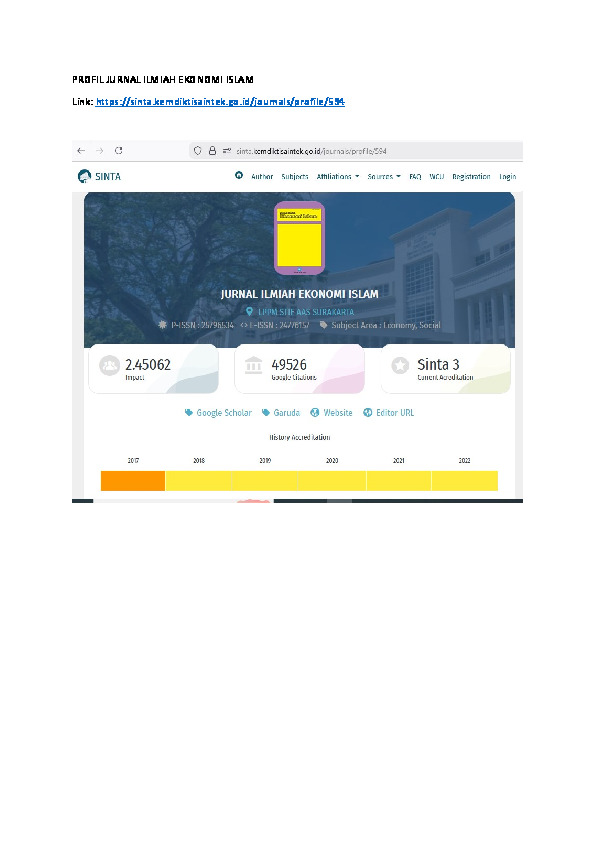Click the home icon in navigation bar
The height and width of the screenshot is (842, 595).
239,175
